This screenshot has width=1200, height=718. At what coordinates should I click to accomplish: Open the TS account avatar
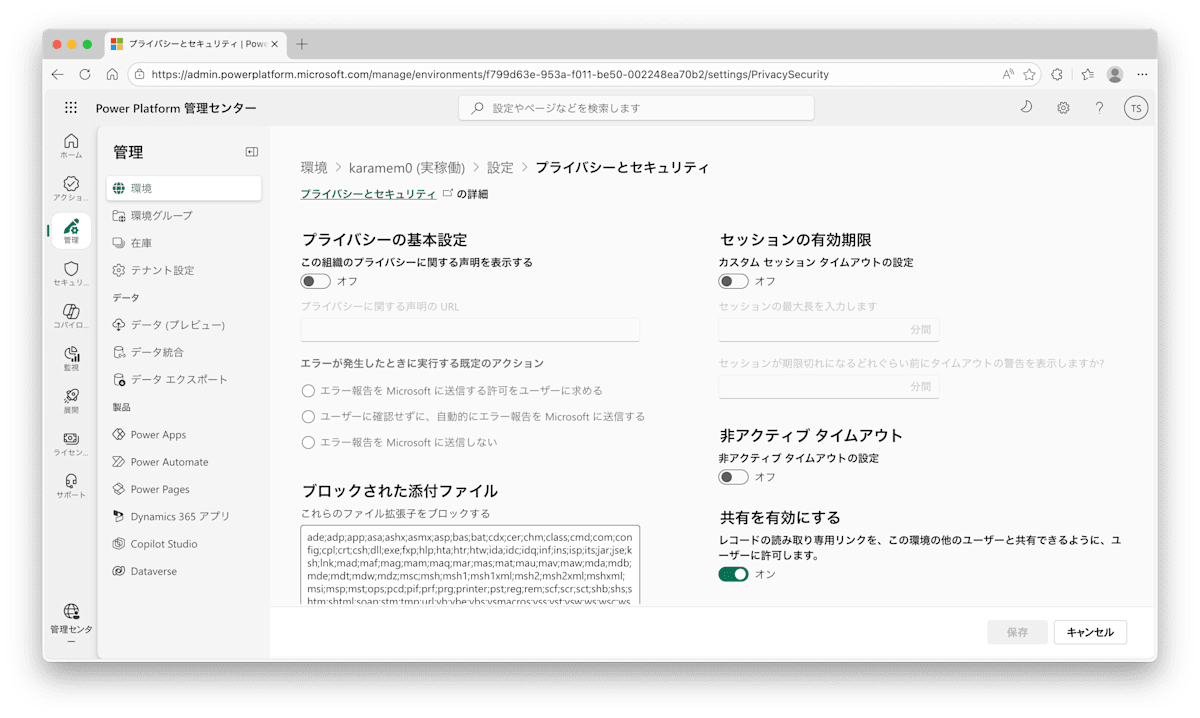[x=1135, y=108]
